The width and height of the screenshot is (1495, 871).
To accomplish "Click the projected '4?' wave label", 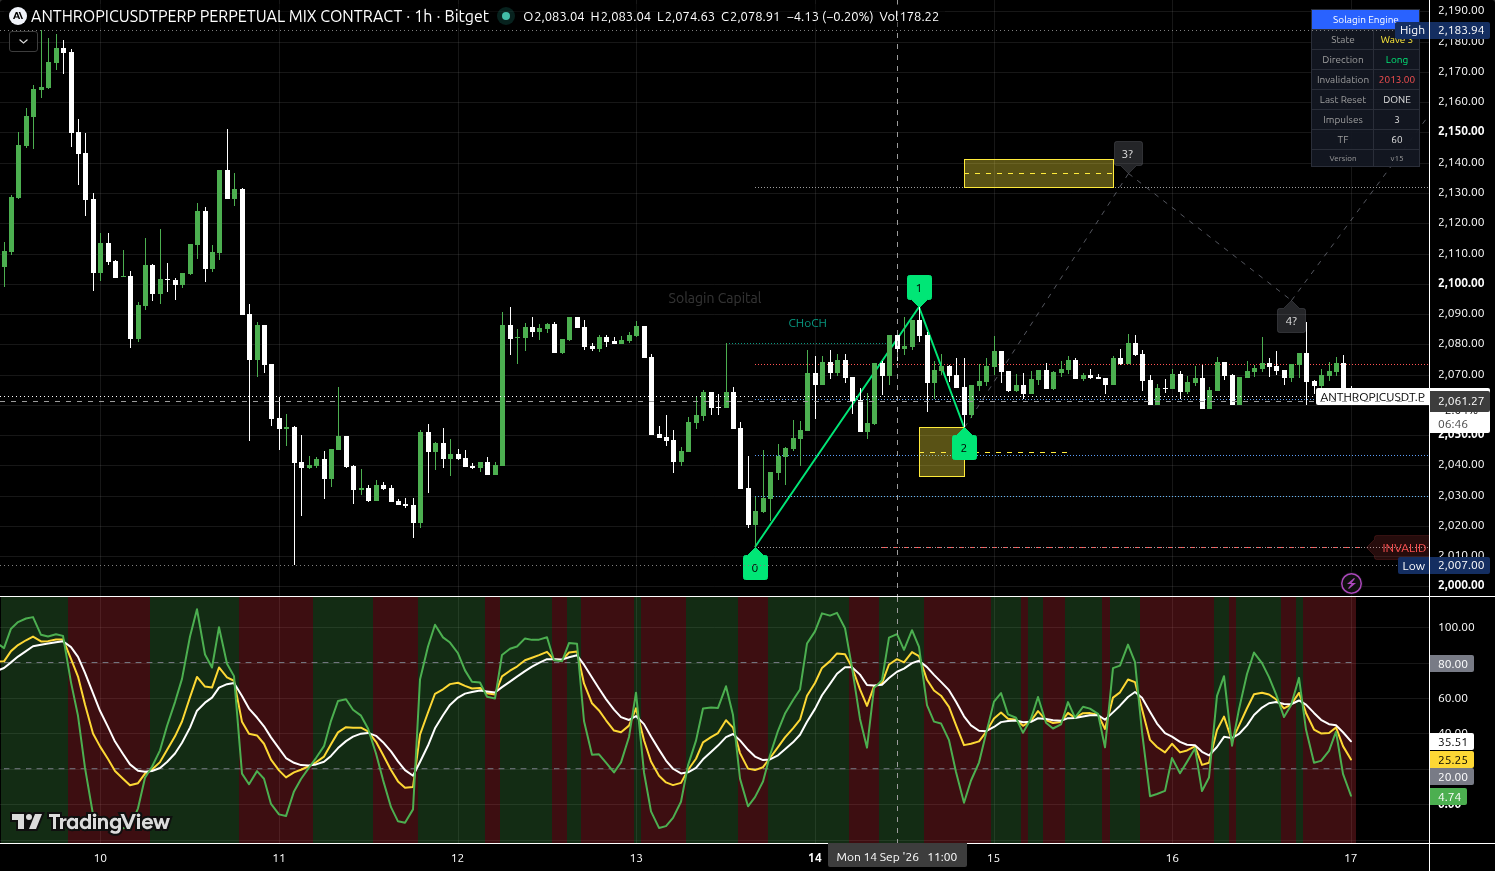I will pos(1291,321).
